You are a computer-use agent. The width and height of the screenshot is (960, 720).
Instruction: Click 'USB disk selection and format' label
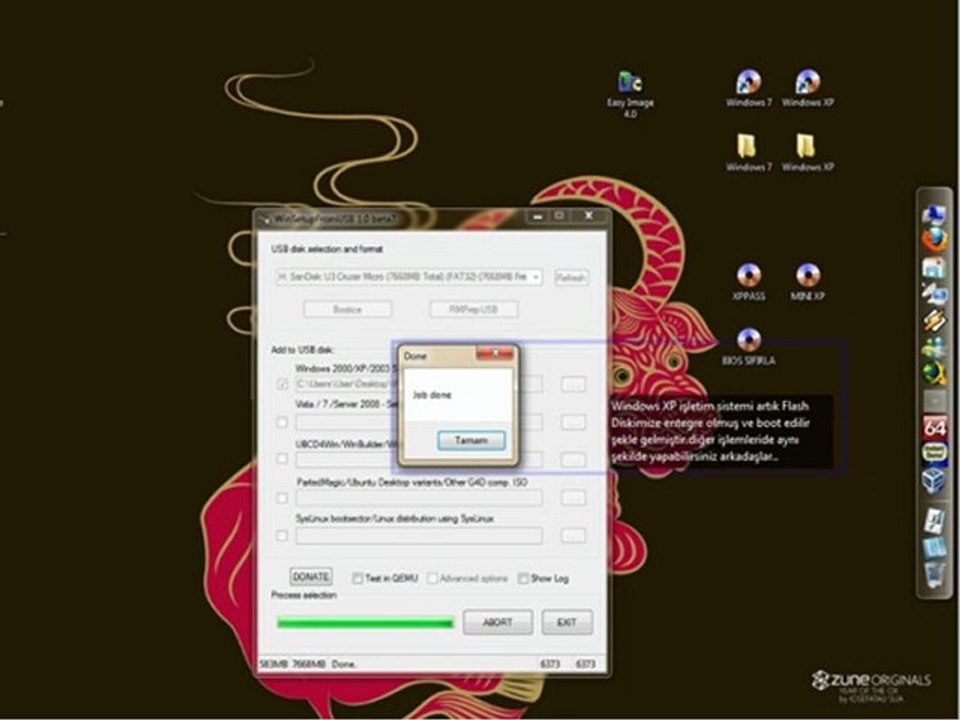coord(328,249)
